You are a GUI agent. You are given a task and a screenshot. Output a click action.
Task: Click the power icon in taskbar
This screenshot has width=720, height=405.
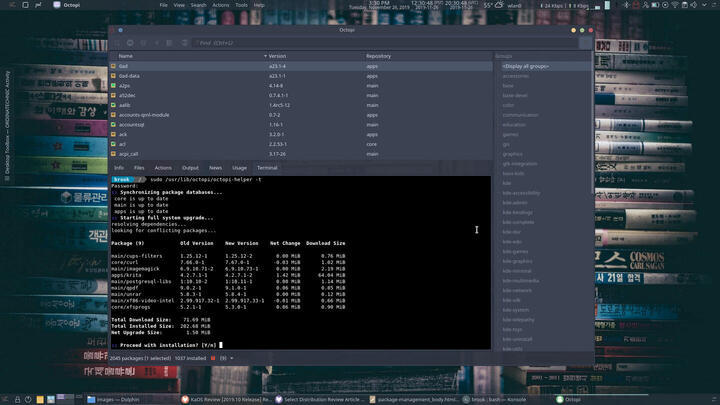tap(28, 399)
